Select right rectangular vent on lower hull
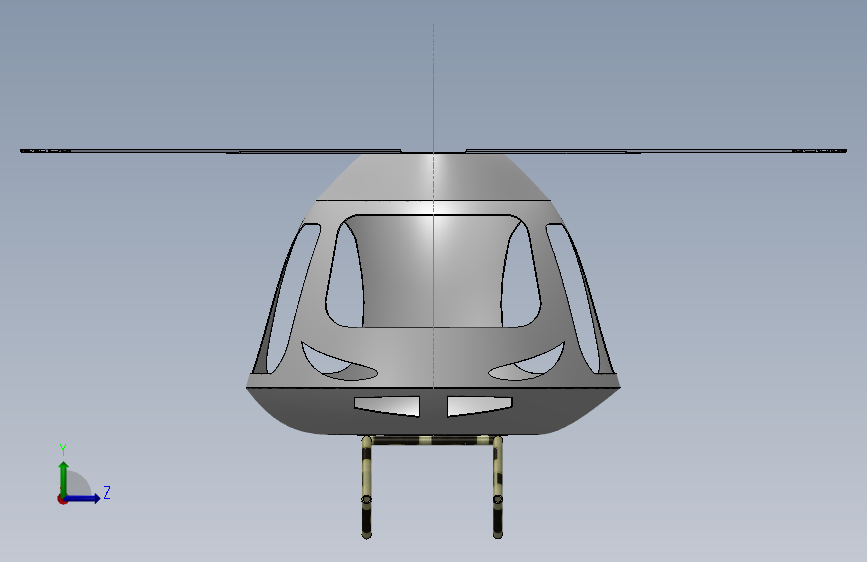 point(479,406)
